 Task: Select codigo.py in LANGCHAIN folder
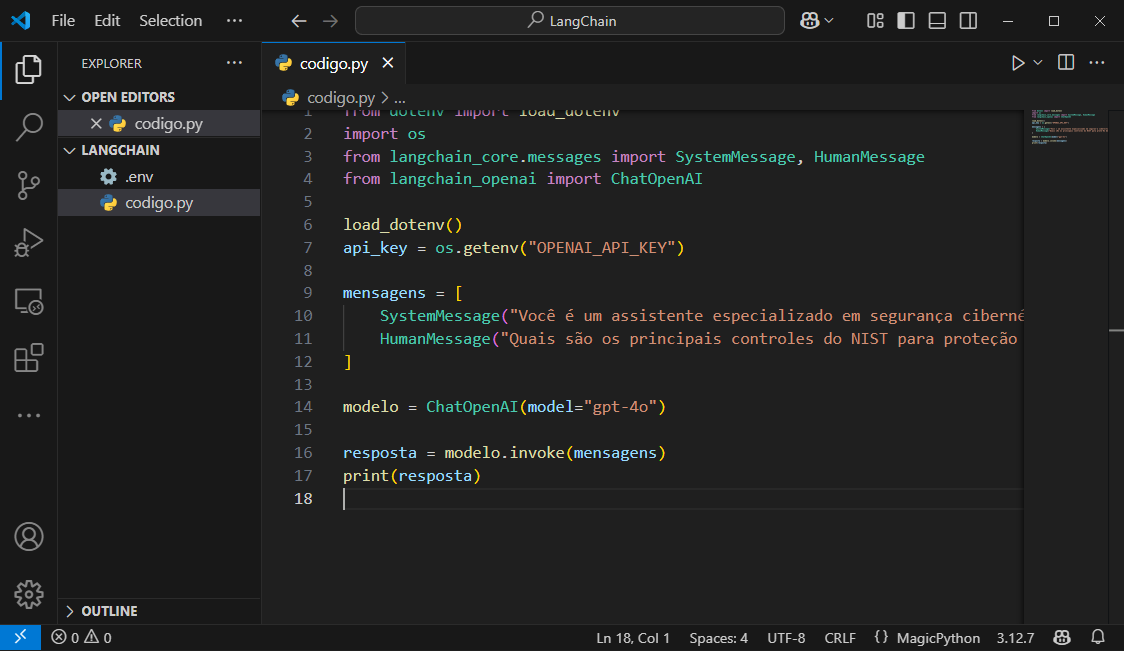(159, 203)
